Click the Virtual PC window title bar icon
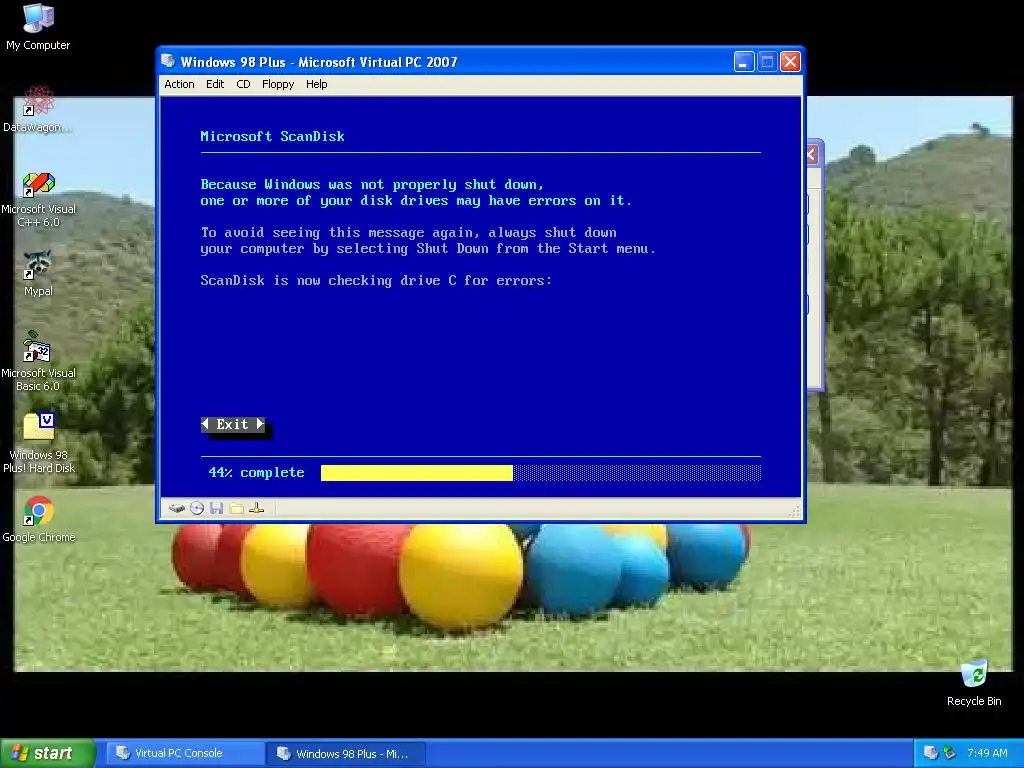Viewport: 1024px width, 768px height. (x=168, y=61)
